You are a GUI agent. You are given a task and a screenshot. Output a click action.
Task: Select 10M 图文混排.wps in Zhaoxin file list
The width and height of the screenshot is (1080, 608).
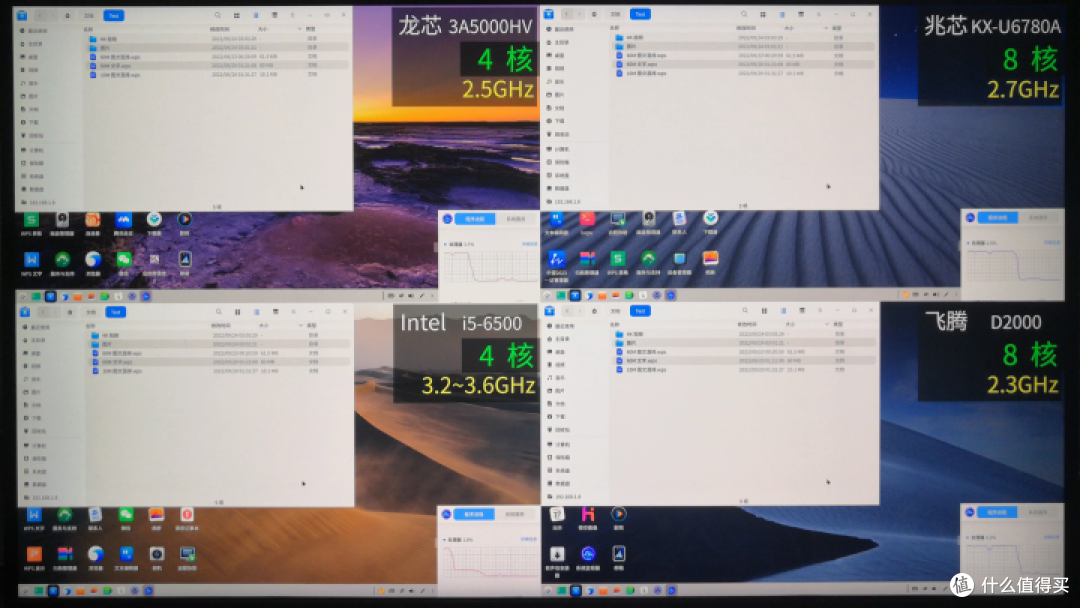coord(743,73)
